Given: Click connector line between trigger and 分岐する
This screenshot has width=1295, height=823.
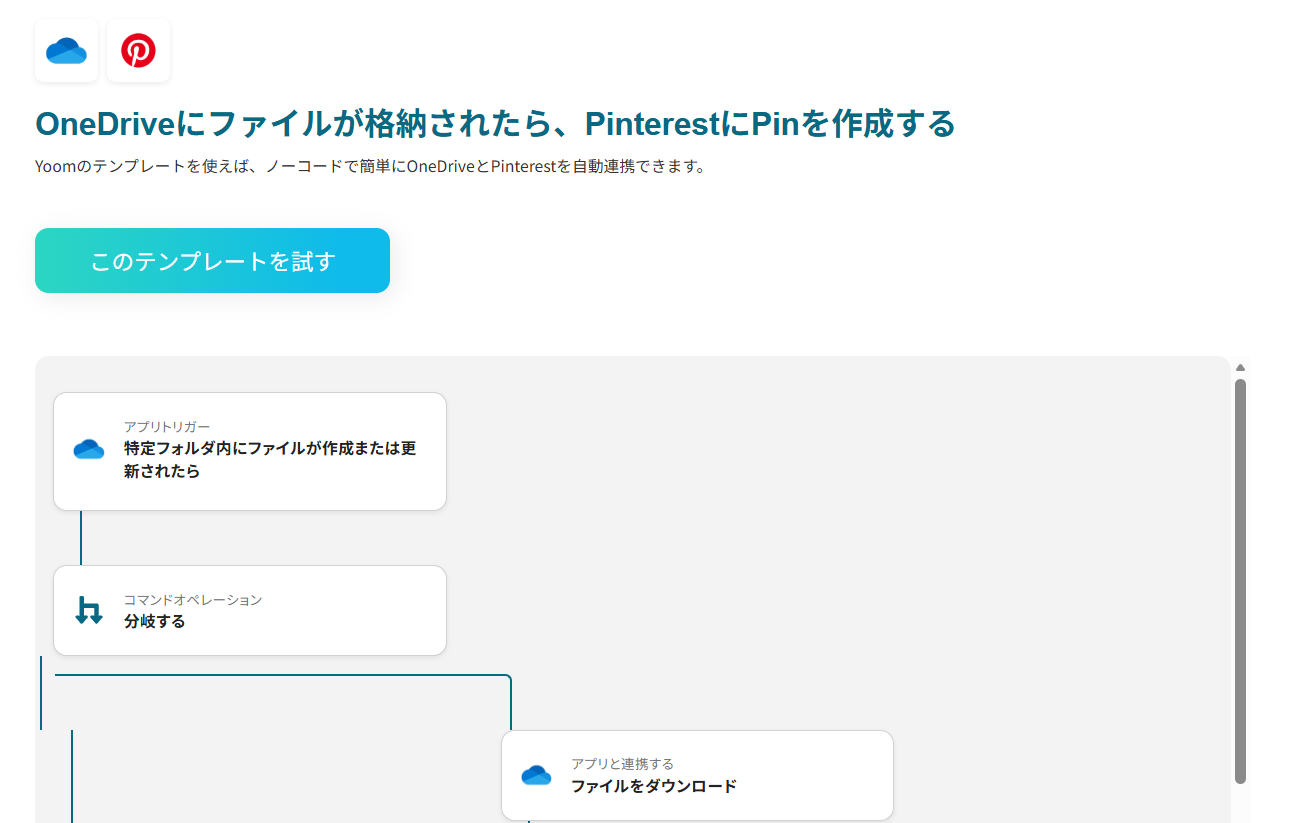Looking at the screenshot, I should pyautogui.click(x=81, y=538).
